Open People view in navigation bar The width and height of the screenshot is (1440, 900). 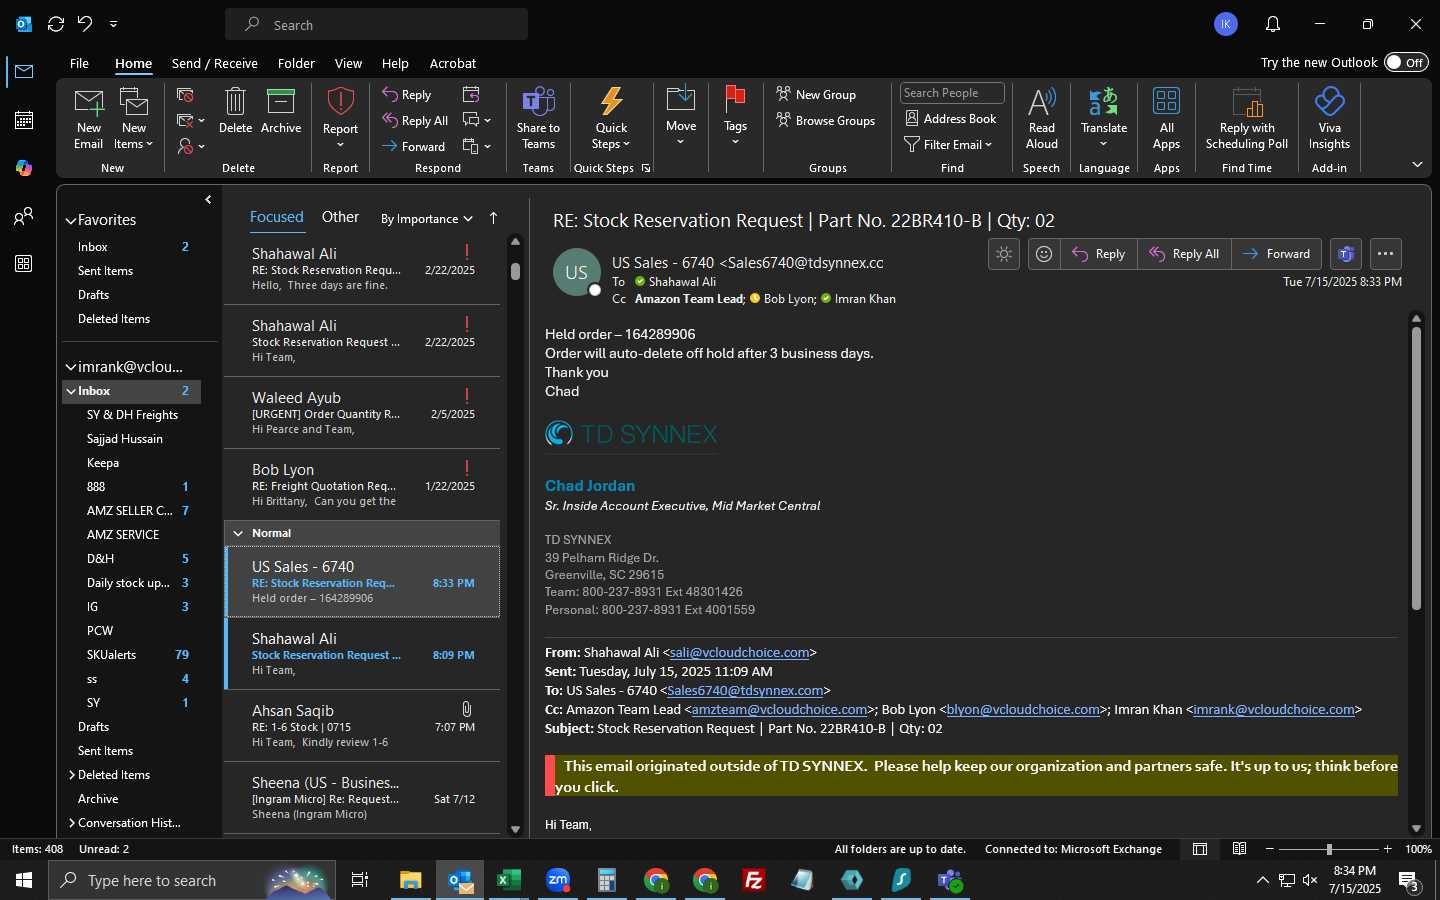[x=24, y=216]
